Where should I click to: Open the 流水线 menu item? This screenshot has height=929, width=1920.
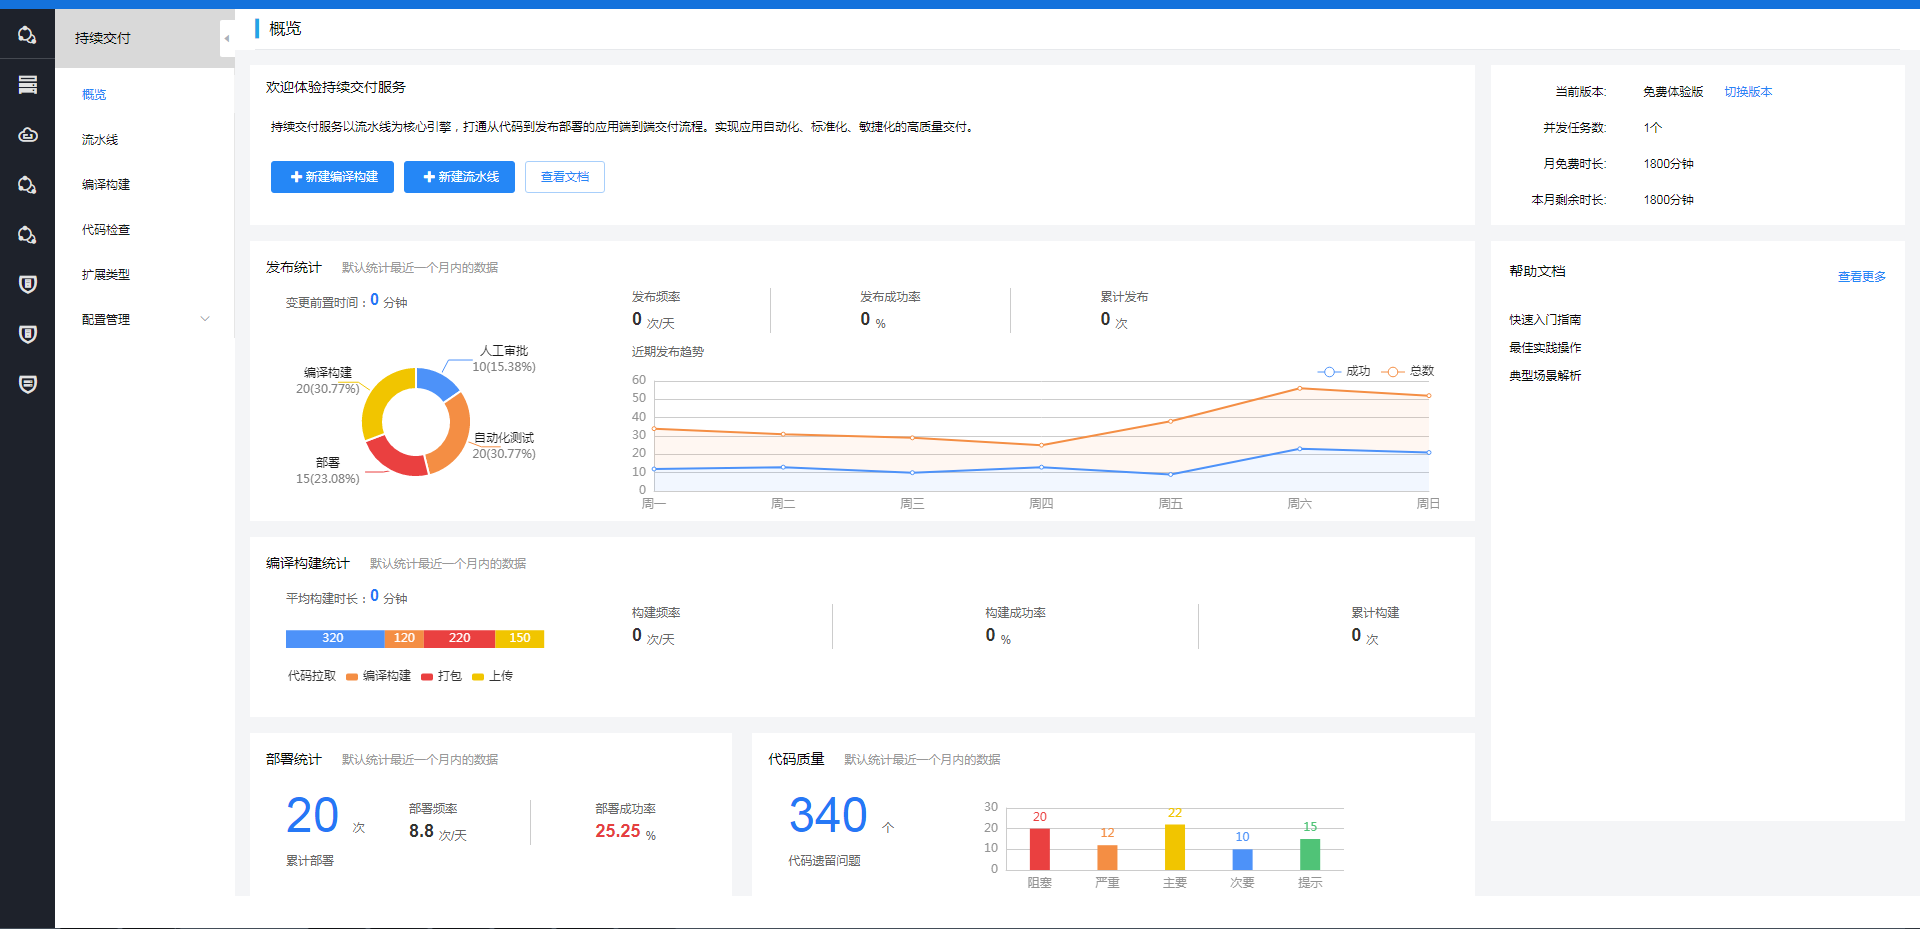click(x=100, y=140)
